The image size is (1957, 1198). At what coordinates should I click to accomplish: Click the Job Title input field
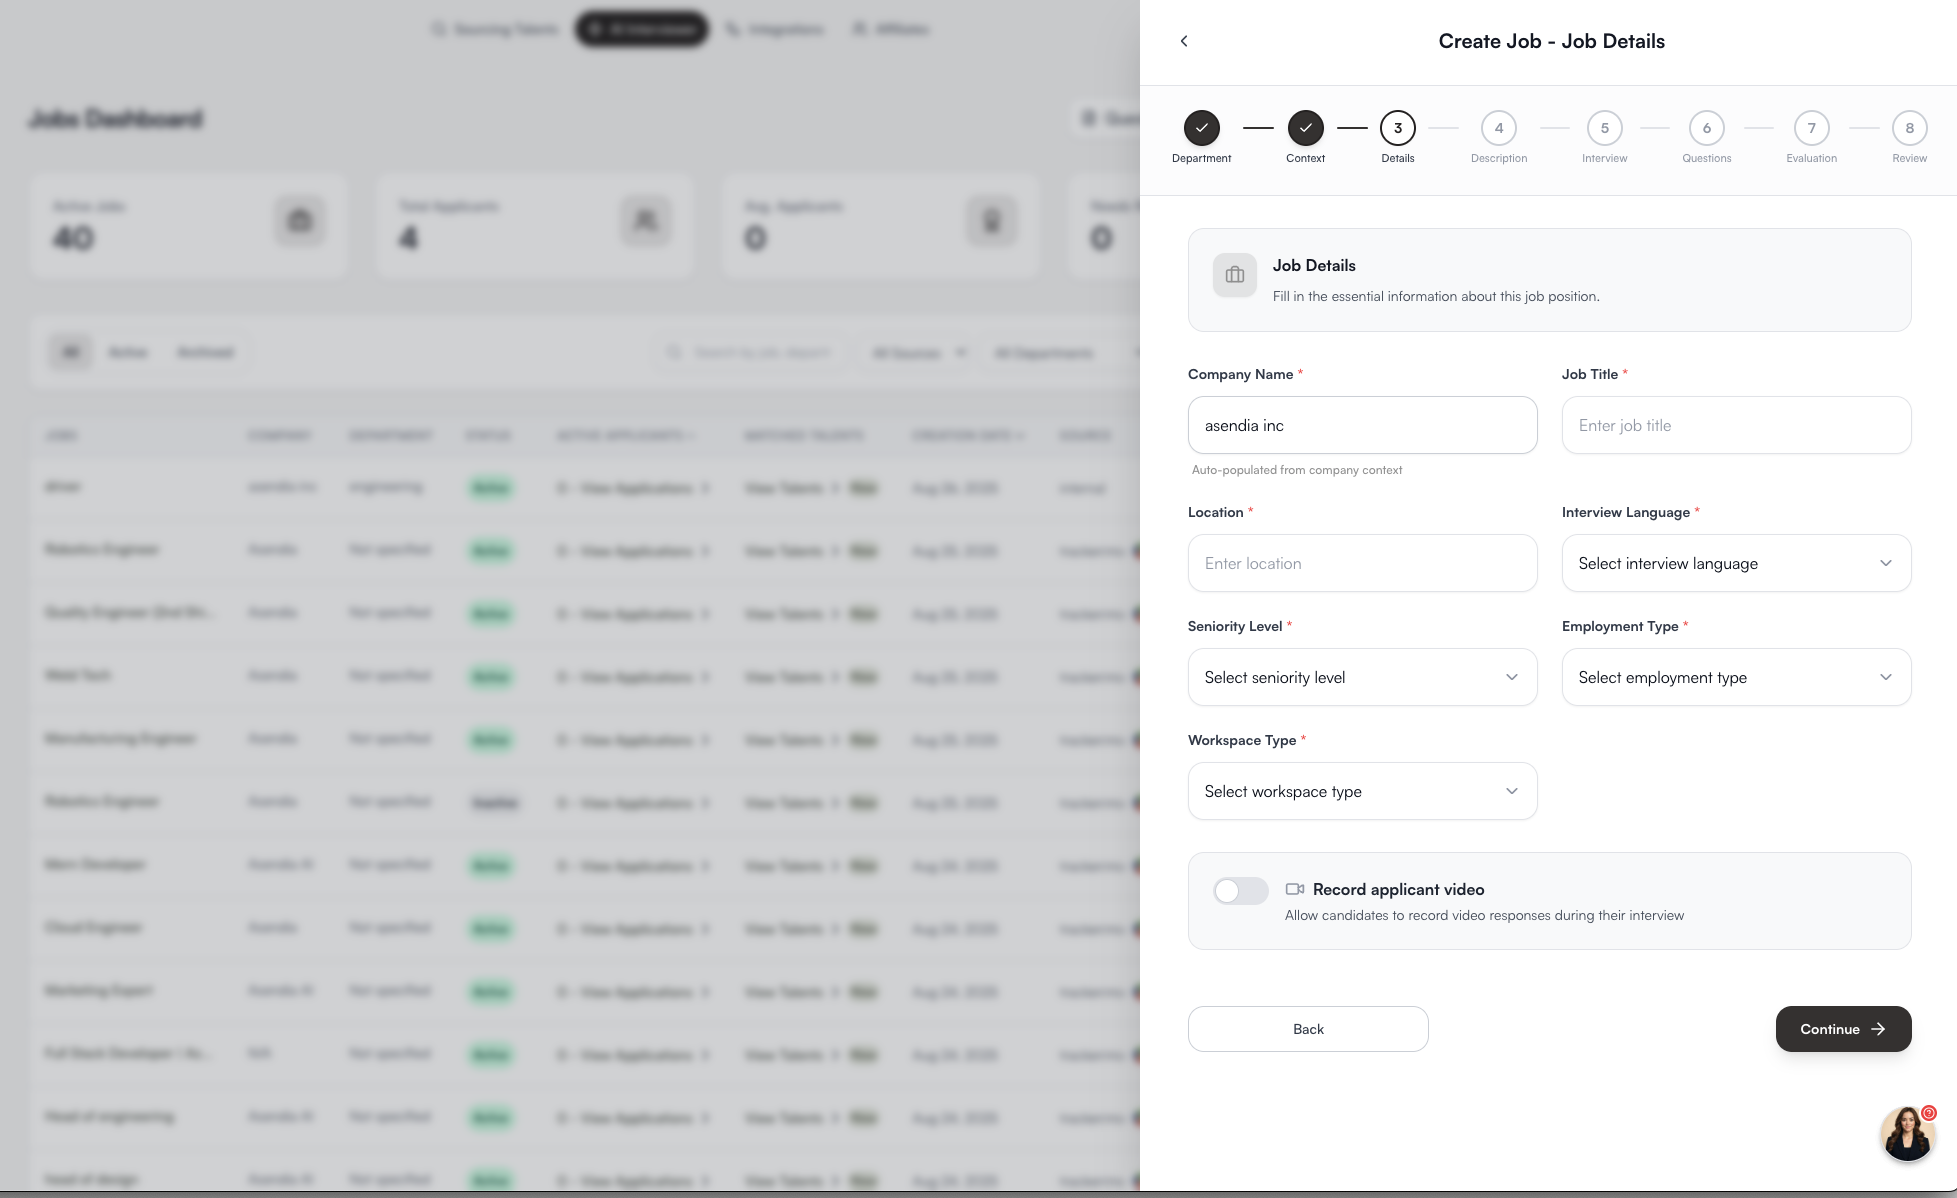tap(1736, 425)
